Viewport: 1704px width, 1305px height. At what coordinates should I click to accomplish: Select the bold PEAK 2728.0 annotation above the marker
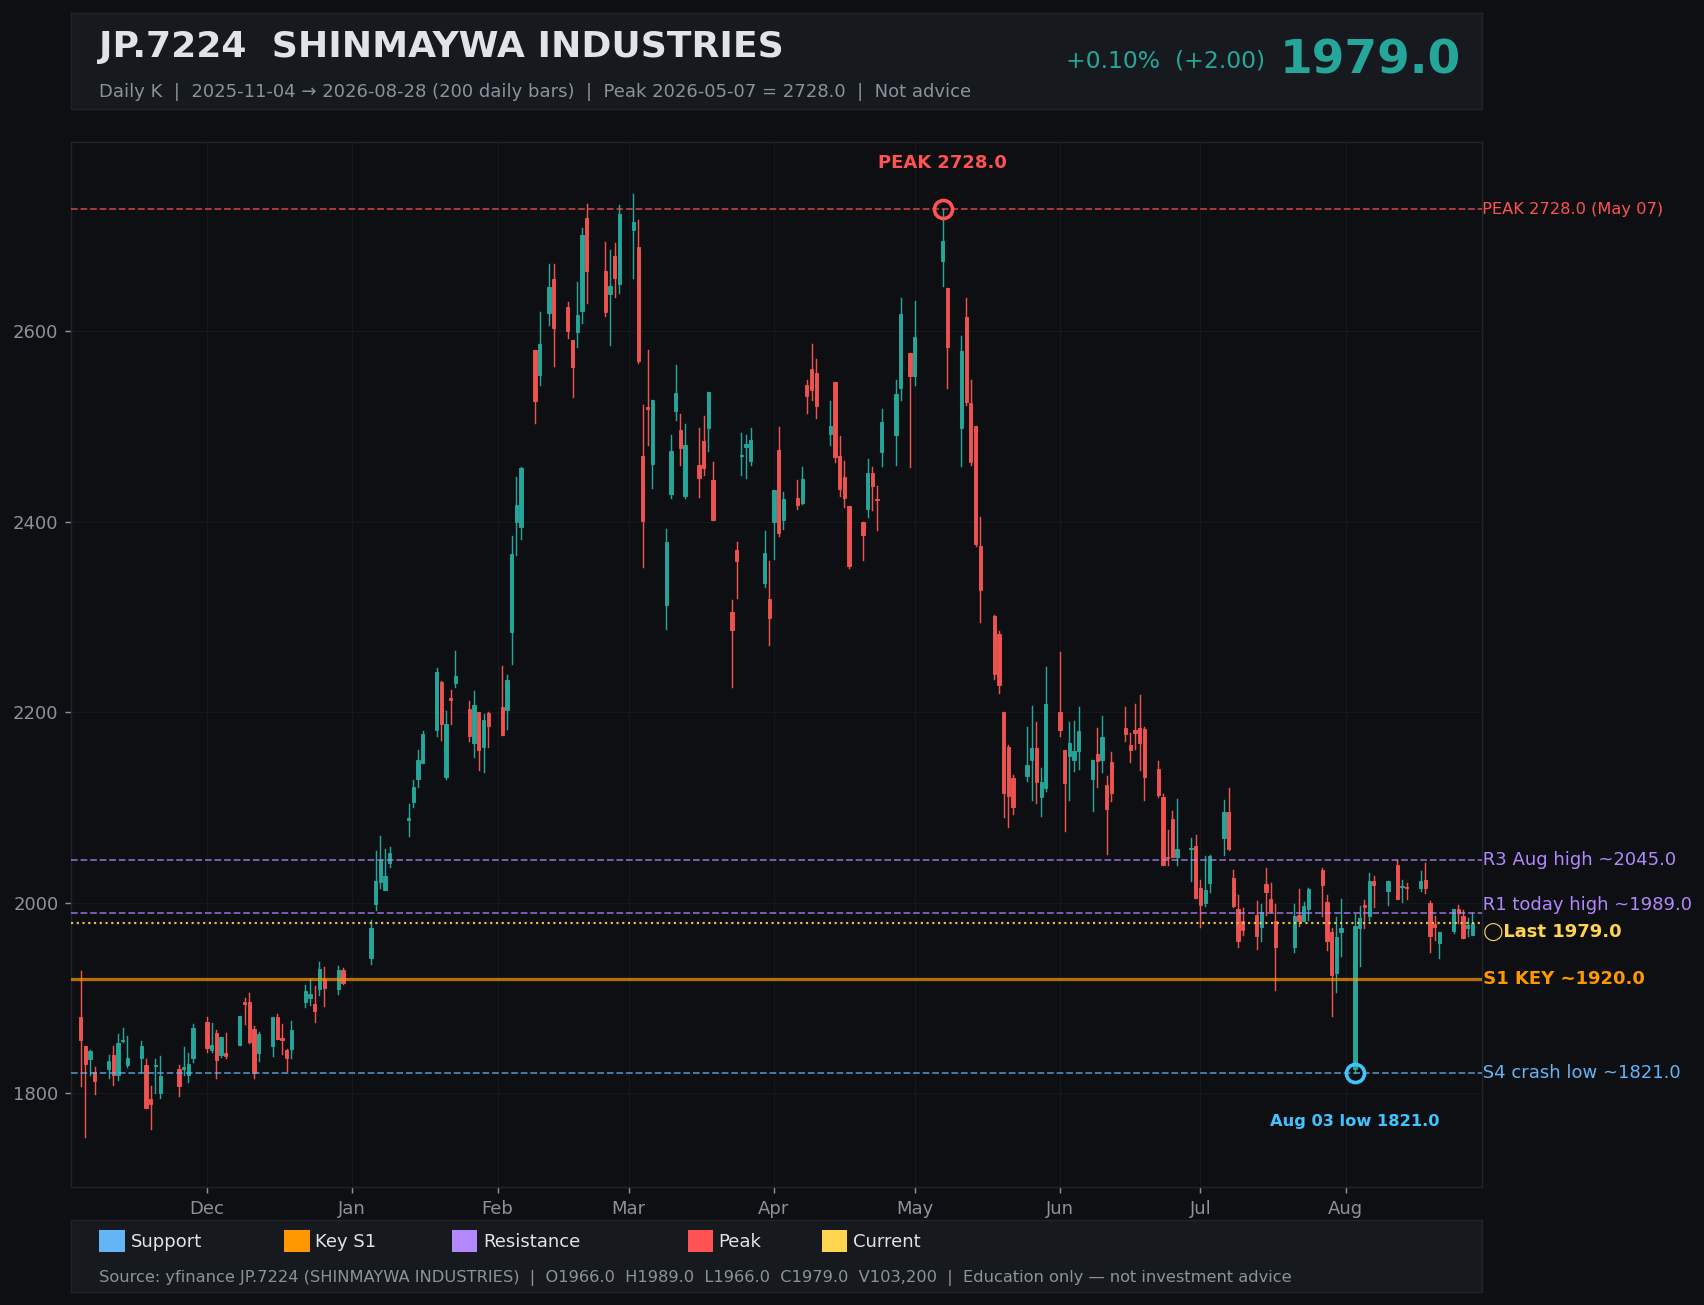942,162
